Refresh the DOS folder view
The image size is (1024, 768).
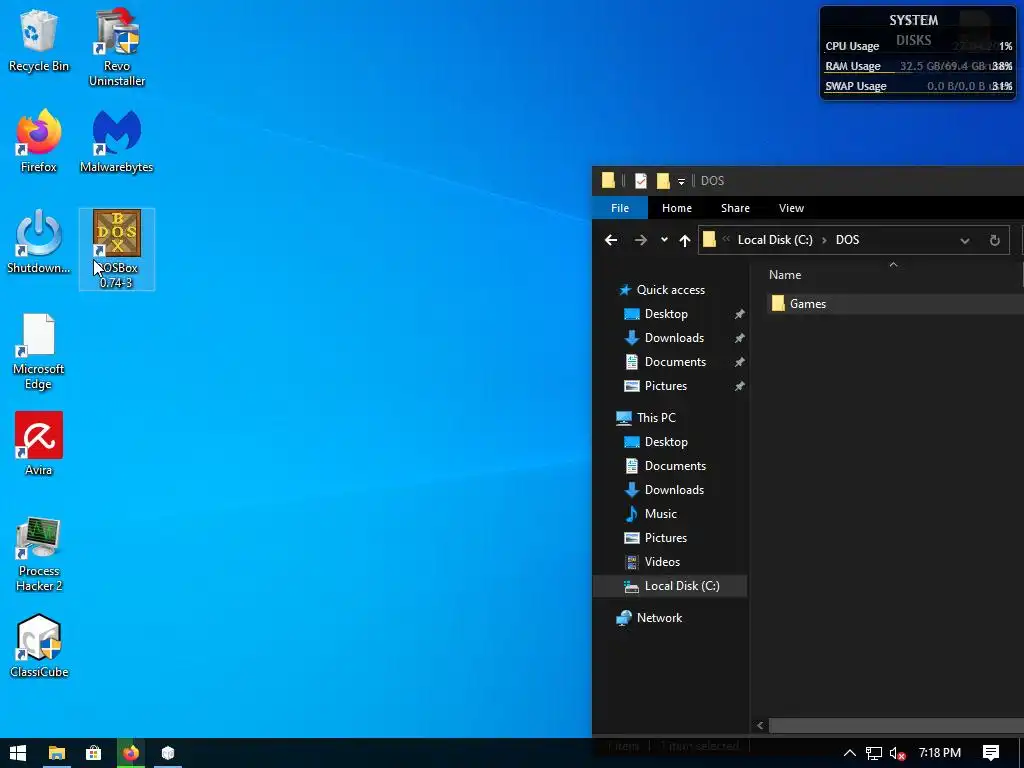click(x=995, y=240)
